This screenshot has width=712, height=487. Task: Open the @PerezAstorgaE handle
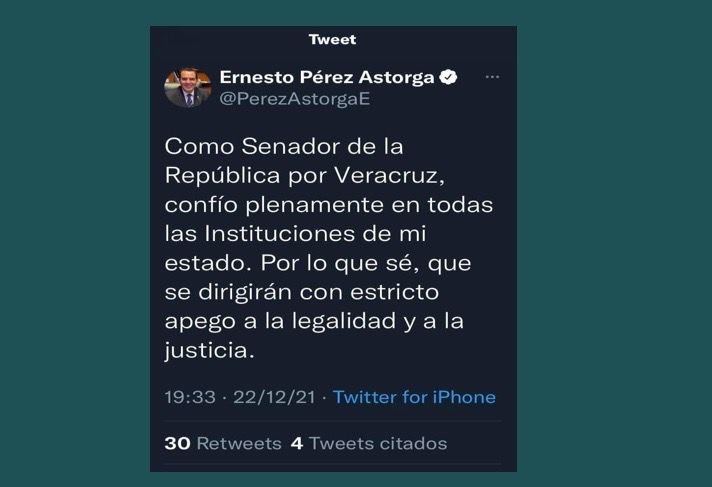click(295, 99)
